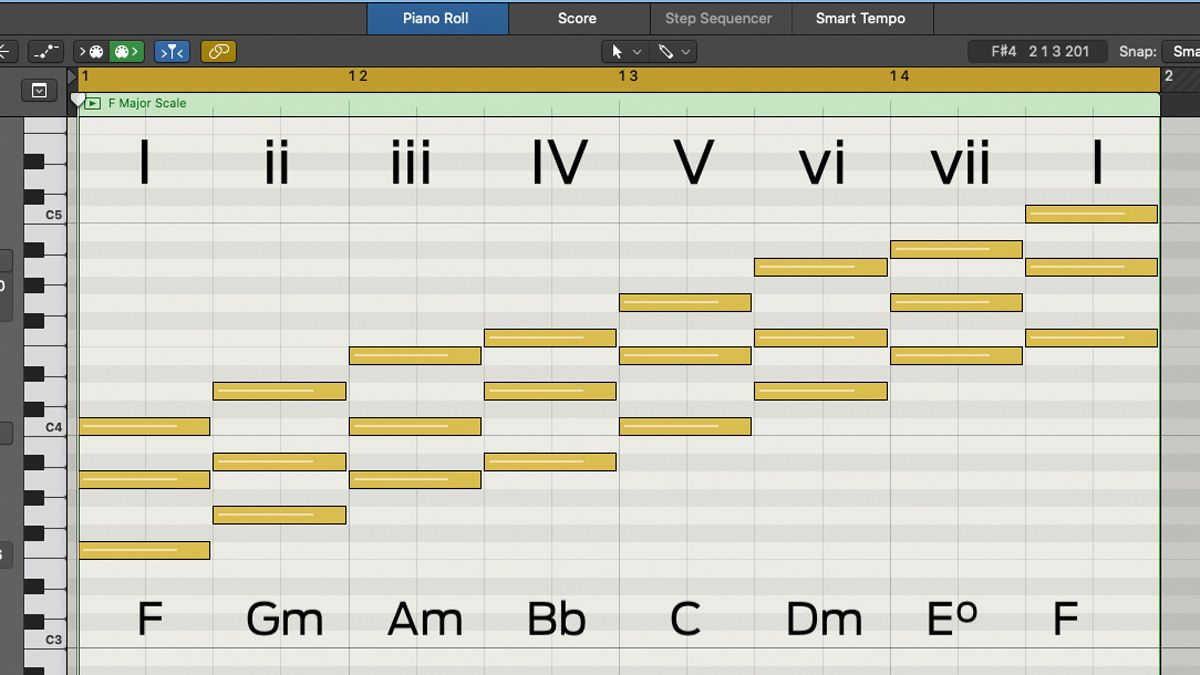This screenshot has width=1200, height=675.
Task: Toggle the yellow Link button
Action: (x=218, y=51)
